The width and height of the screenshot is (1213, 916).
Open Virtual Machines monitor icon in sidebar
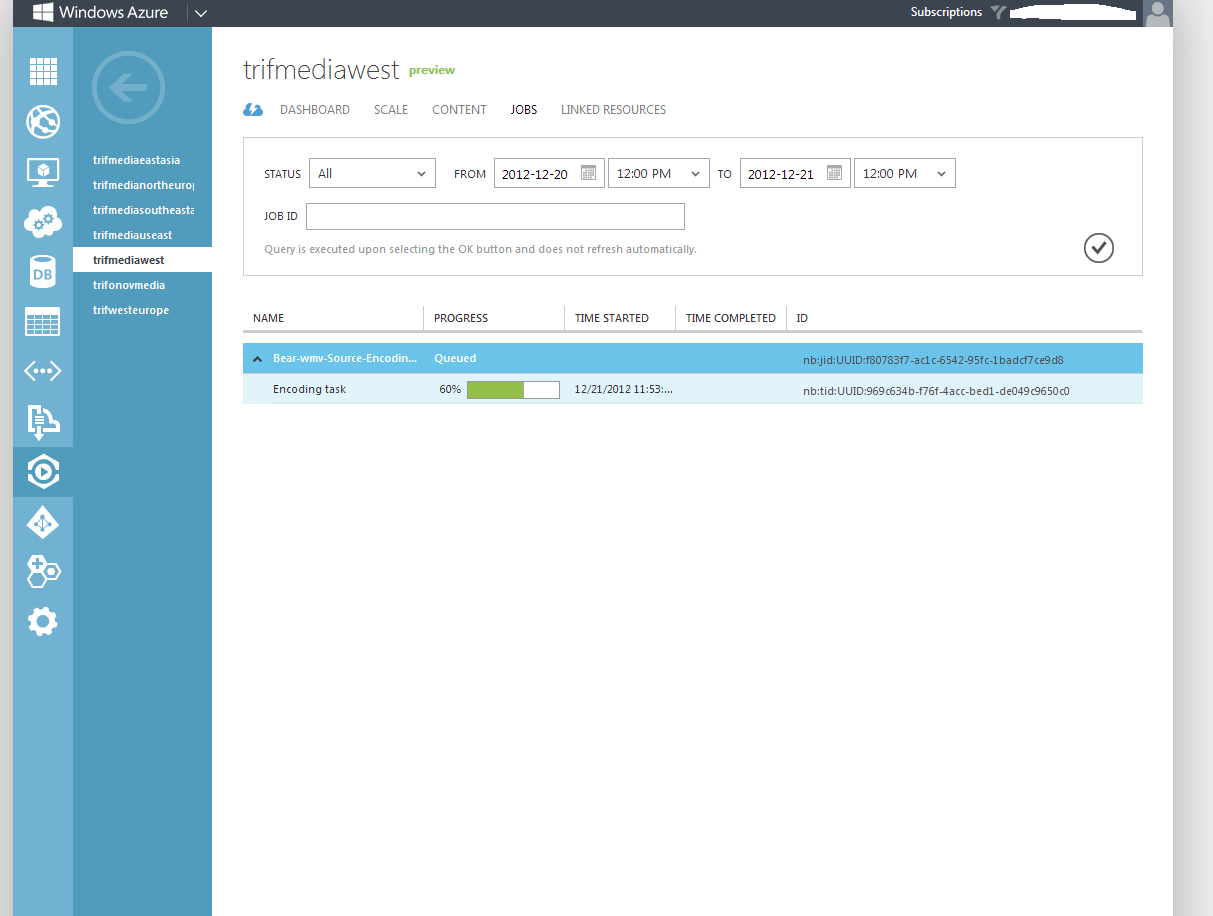click(43, 172)
